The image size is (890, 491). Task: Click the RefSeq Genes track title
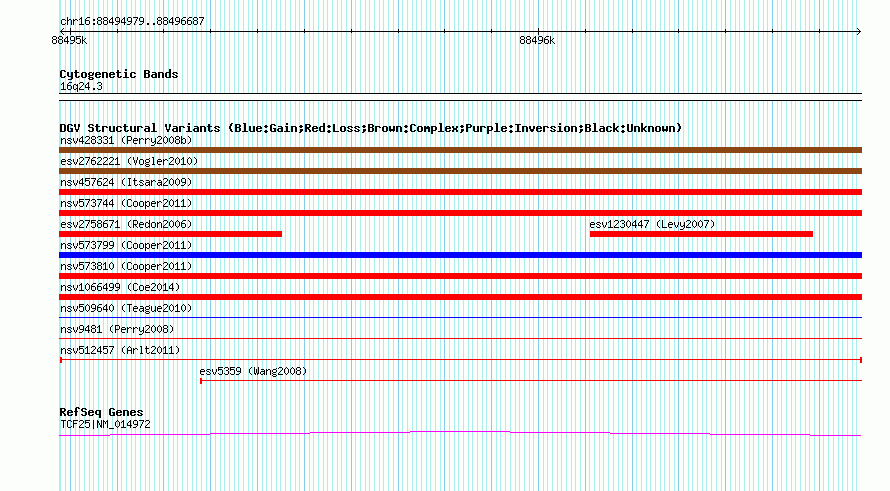pos(101,412)
